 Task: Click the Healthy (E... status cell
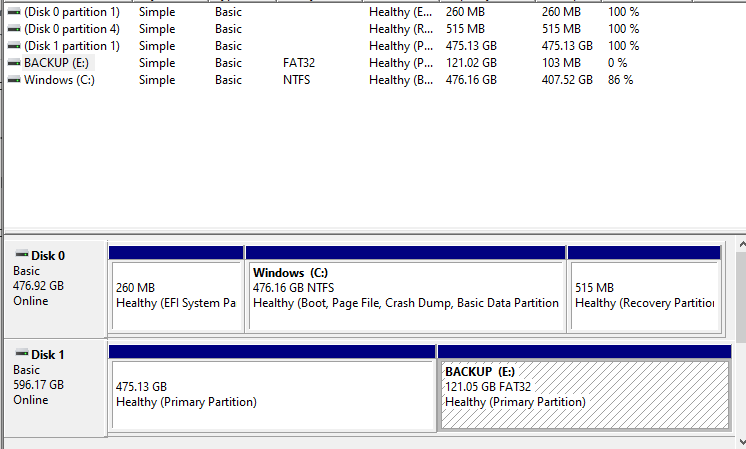pos(401,11)
